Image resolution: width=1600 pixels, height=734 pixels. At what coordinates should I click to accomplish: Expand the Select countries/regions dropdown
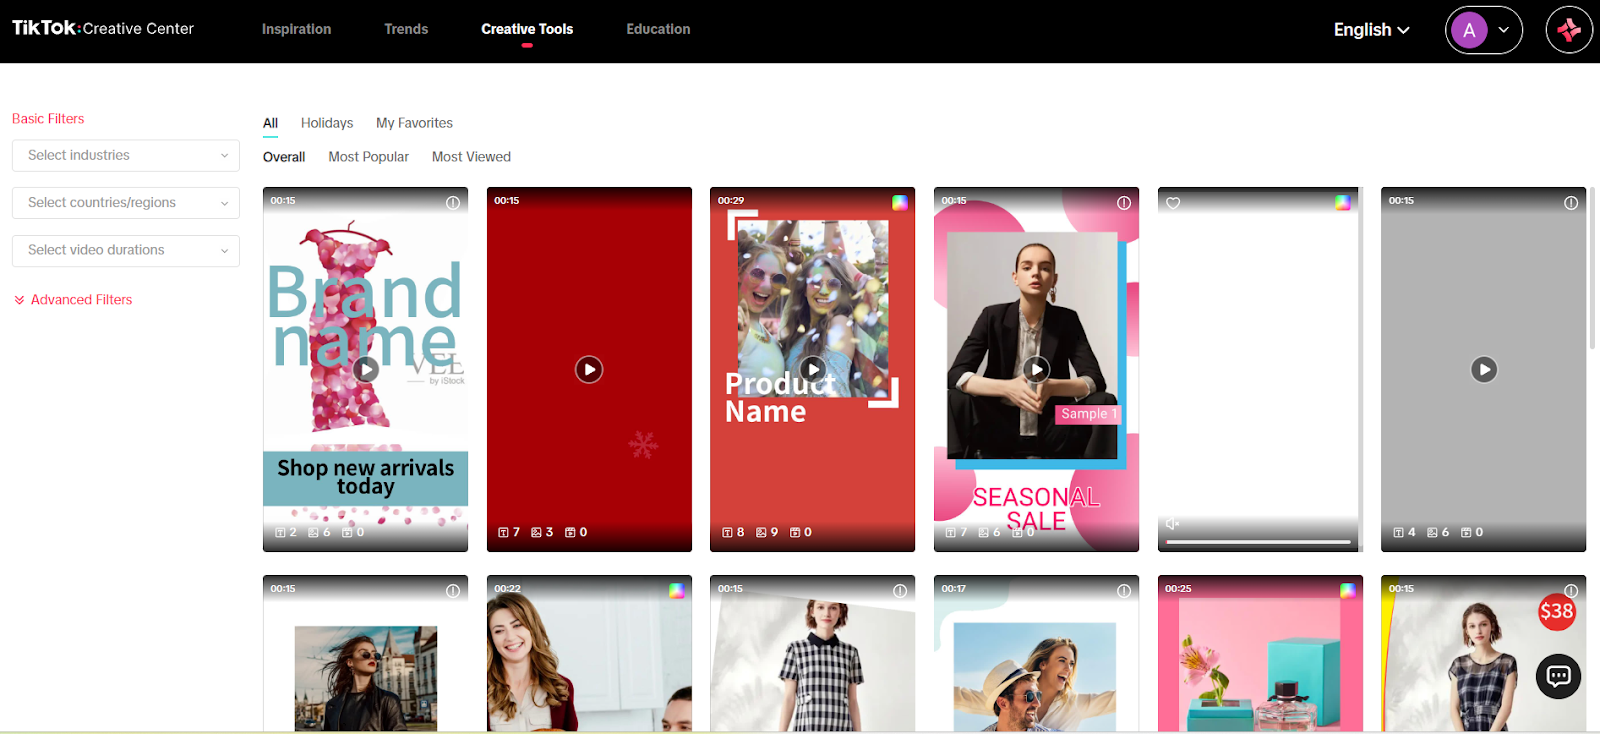coord(126,203)
